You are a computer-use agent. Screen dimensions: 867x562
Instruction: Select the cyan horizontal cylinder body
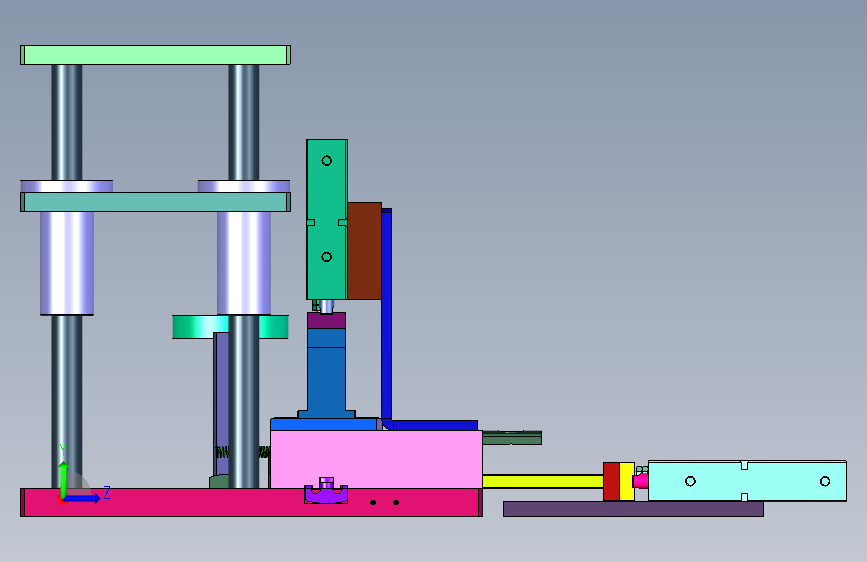[x=747, y=481]
